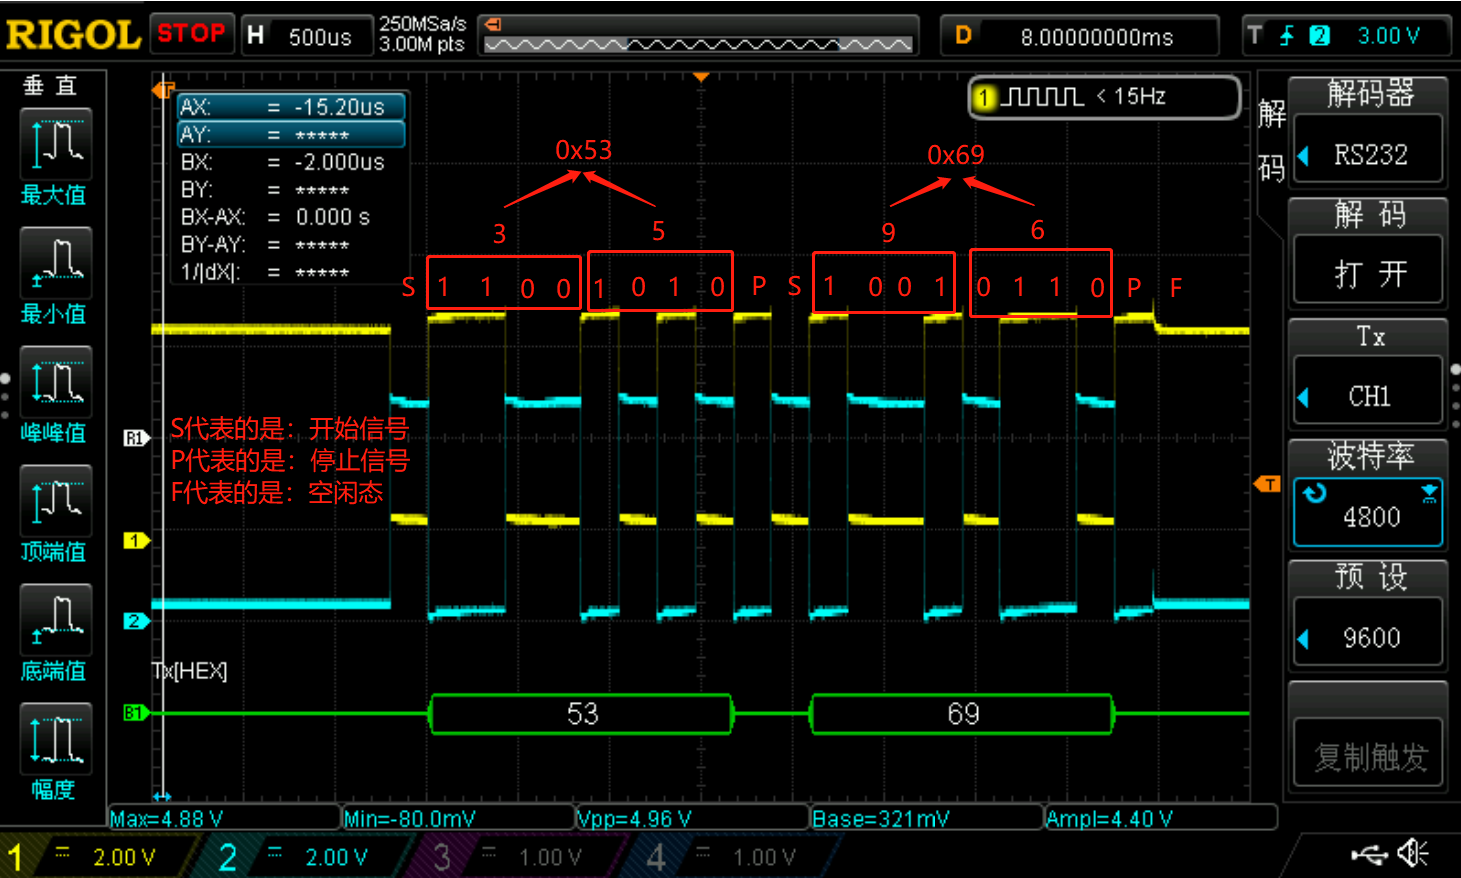Select the 最大值 (max value) measurement icon
Viewport: 1461px width, 878px height.
55,144
